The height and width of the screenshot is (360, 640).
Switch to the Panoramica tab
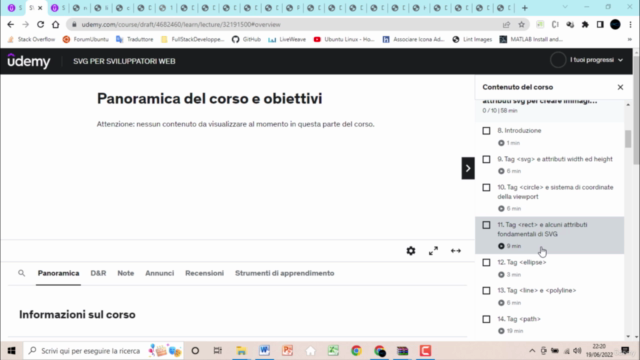tap(58, 273)
